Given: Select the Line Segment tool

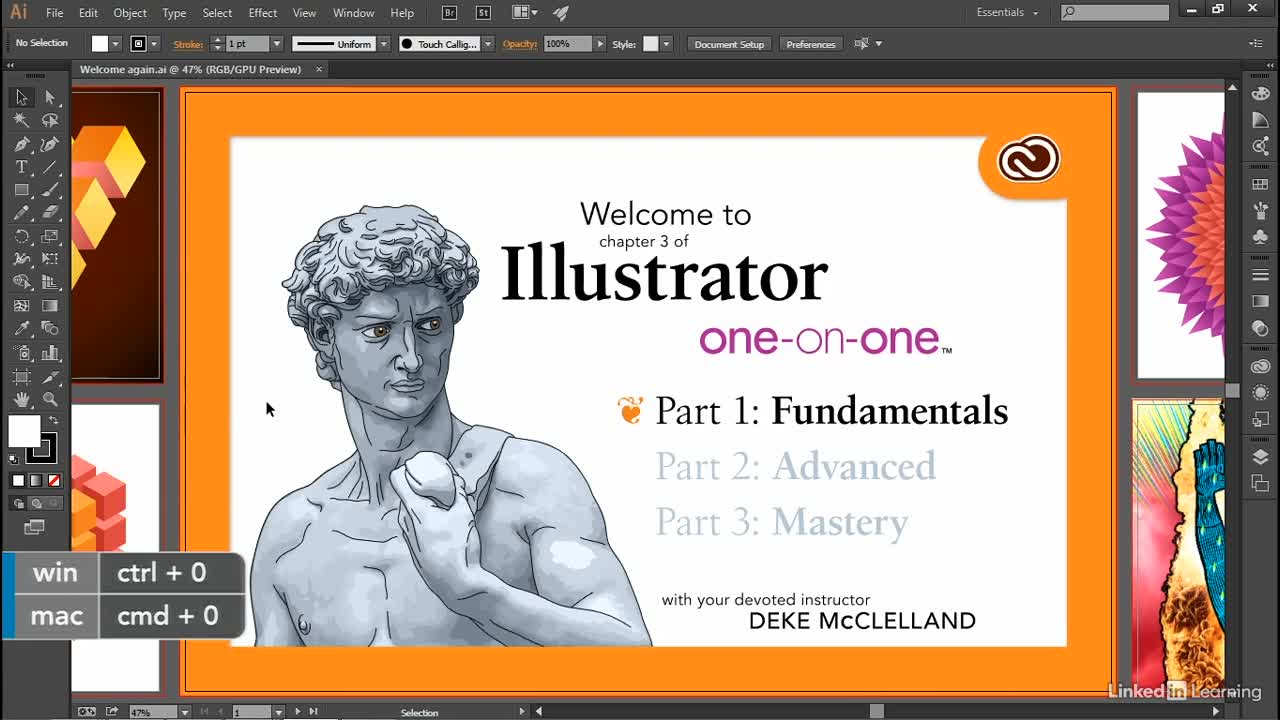Looking at the screenshot, I should point(50,167).
